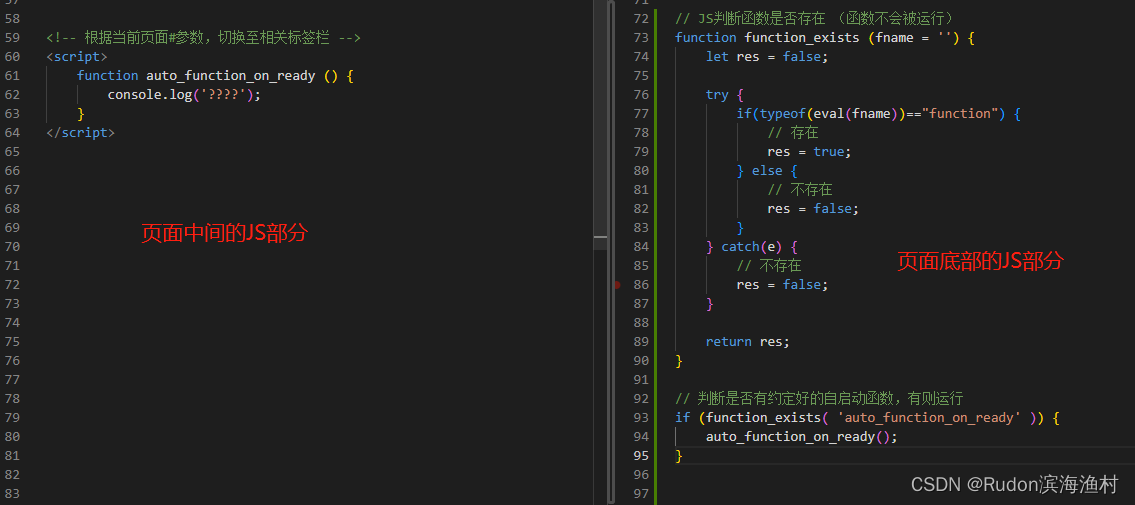This screenshot has width=1135, height=505.
Task: Click function_exists name in line 73 declaration
Action: tap(802, 38)
